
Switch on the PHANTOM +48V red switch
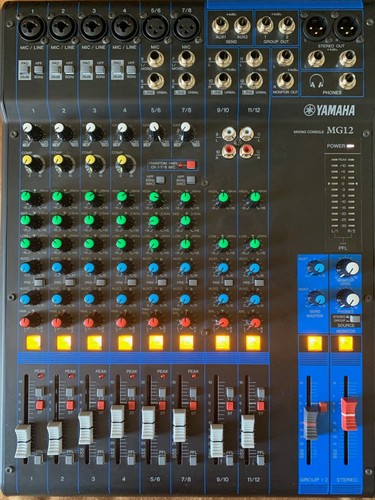(190, 165)
